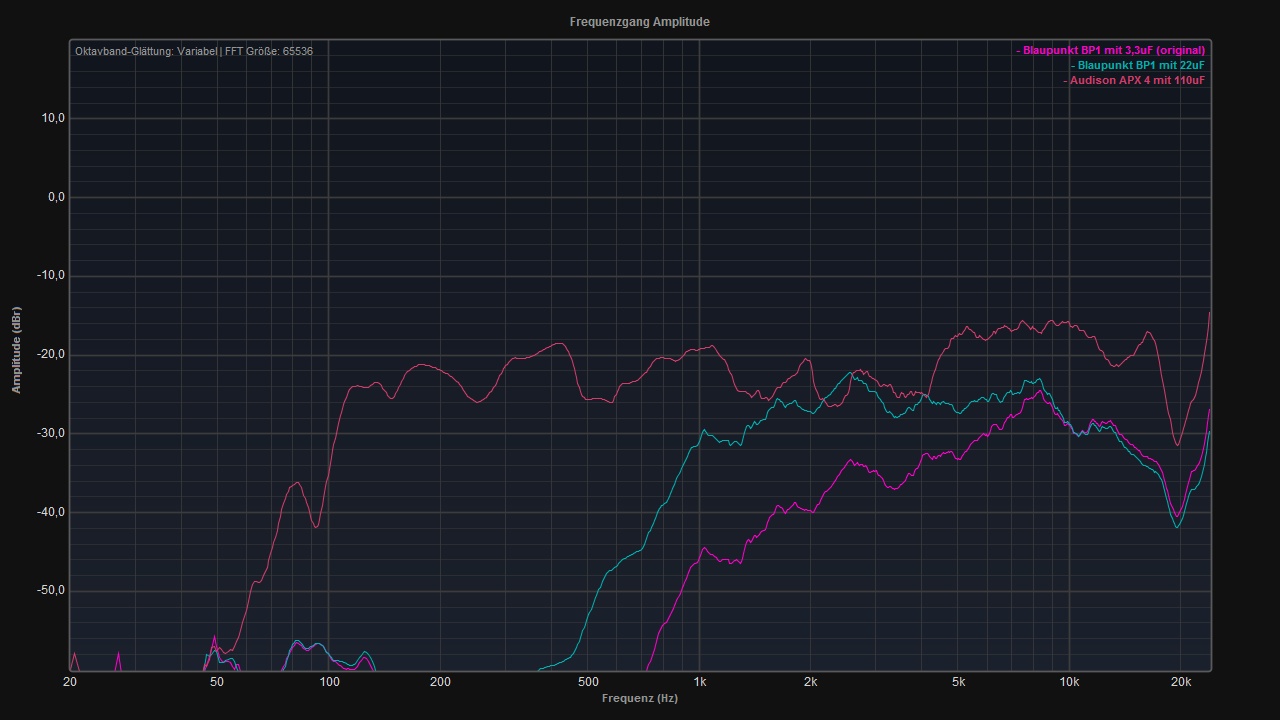
Task: Click the "Frequenzgang Amplitude" chart title
Action: [639, 22]
